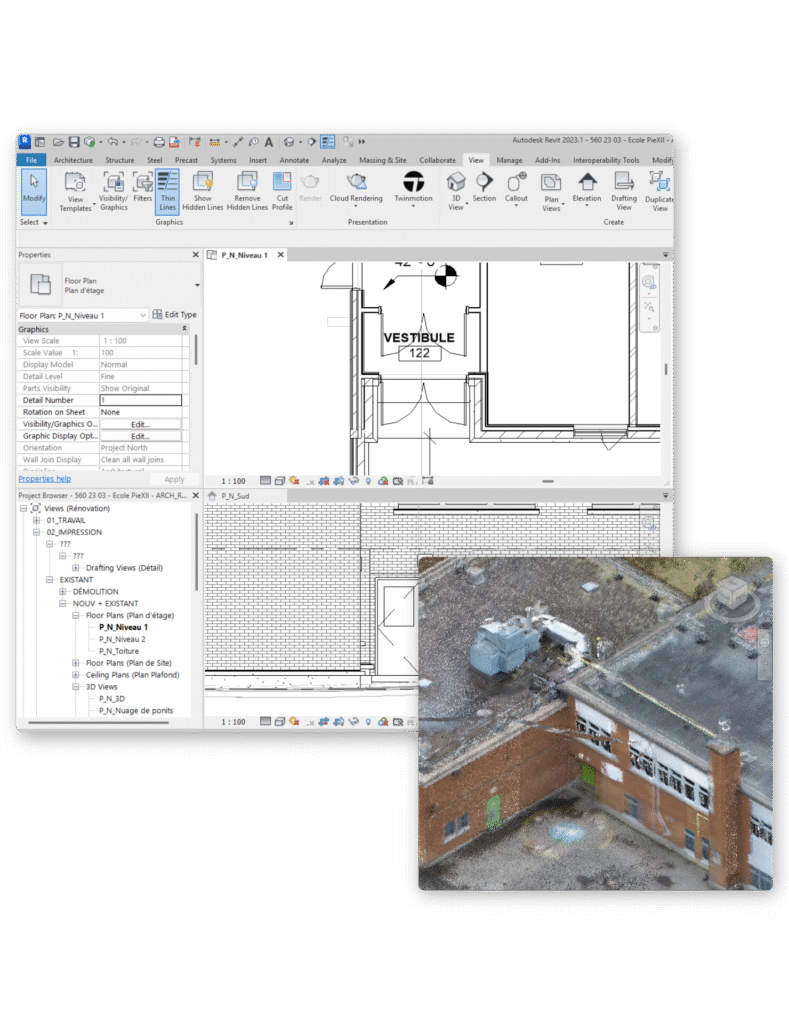Click the Print icon in quick access toolbar
The height and width of the screenshot is (1024, 789).
(x=159, y=142)
